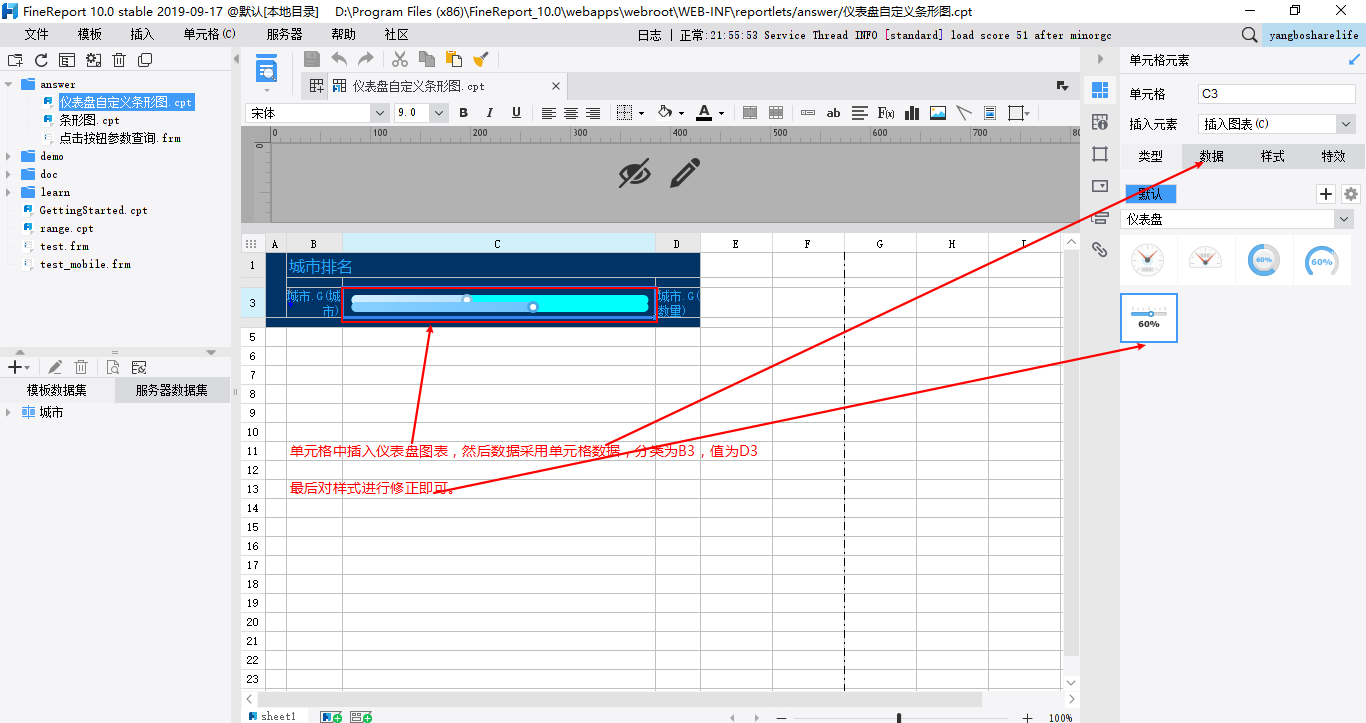Select the slider 60% gauge thumbnail
Viewport: 1366px width, 723px height.
pos(1149,318)
